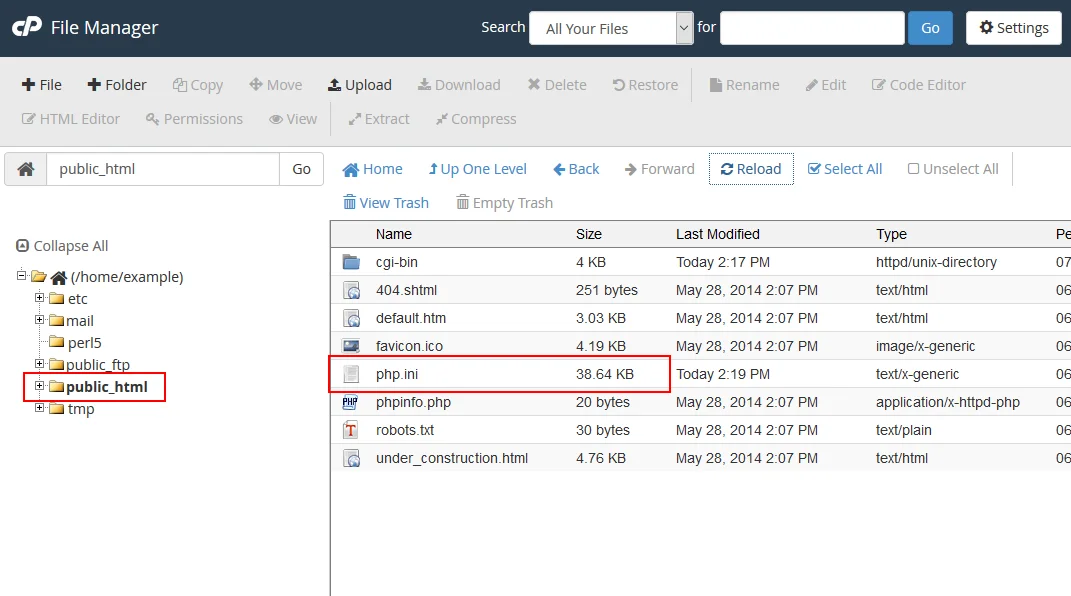Viewport: 1071px width, 596px height.
Task: Sort files by the Last Modified column
Action: [717, 234]
